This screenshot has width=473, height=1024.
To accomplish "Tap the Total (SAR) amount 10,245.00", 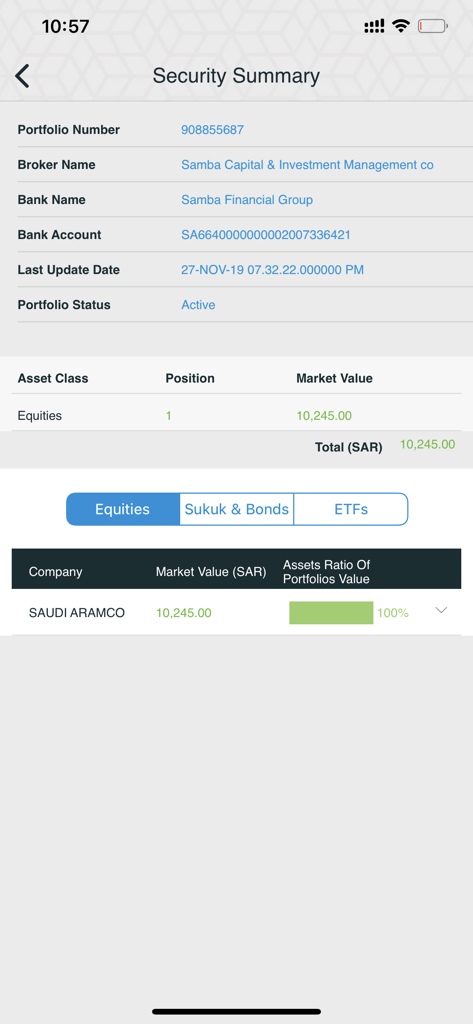I will (427, 445).
